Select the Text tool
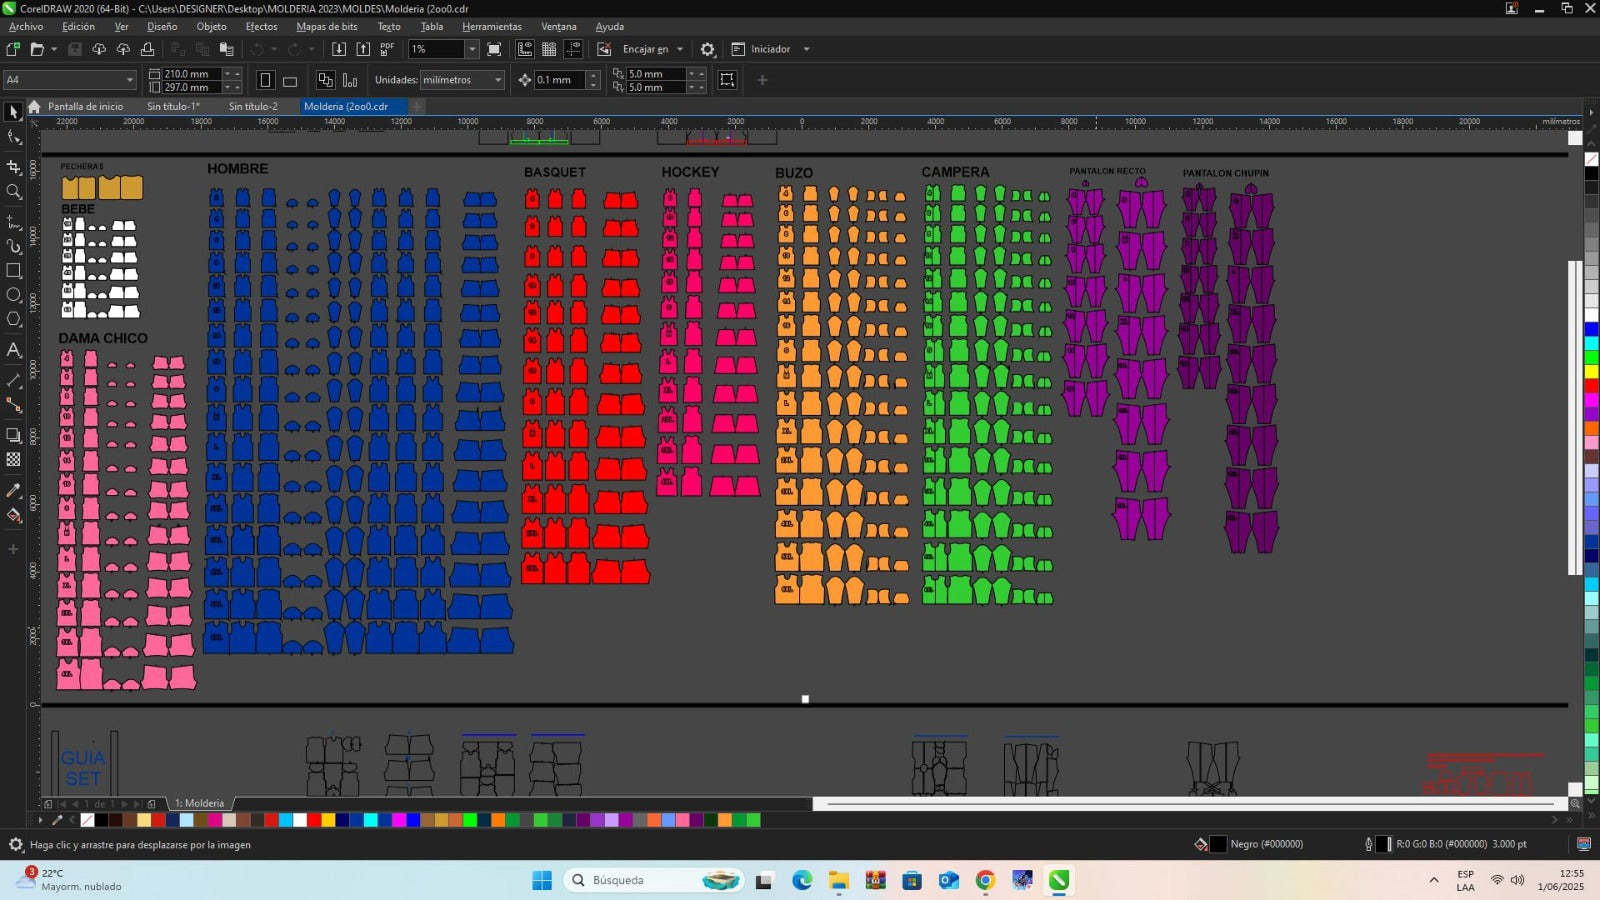This screenshot has height=900, width=1600. (x=13, y=350)
